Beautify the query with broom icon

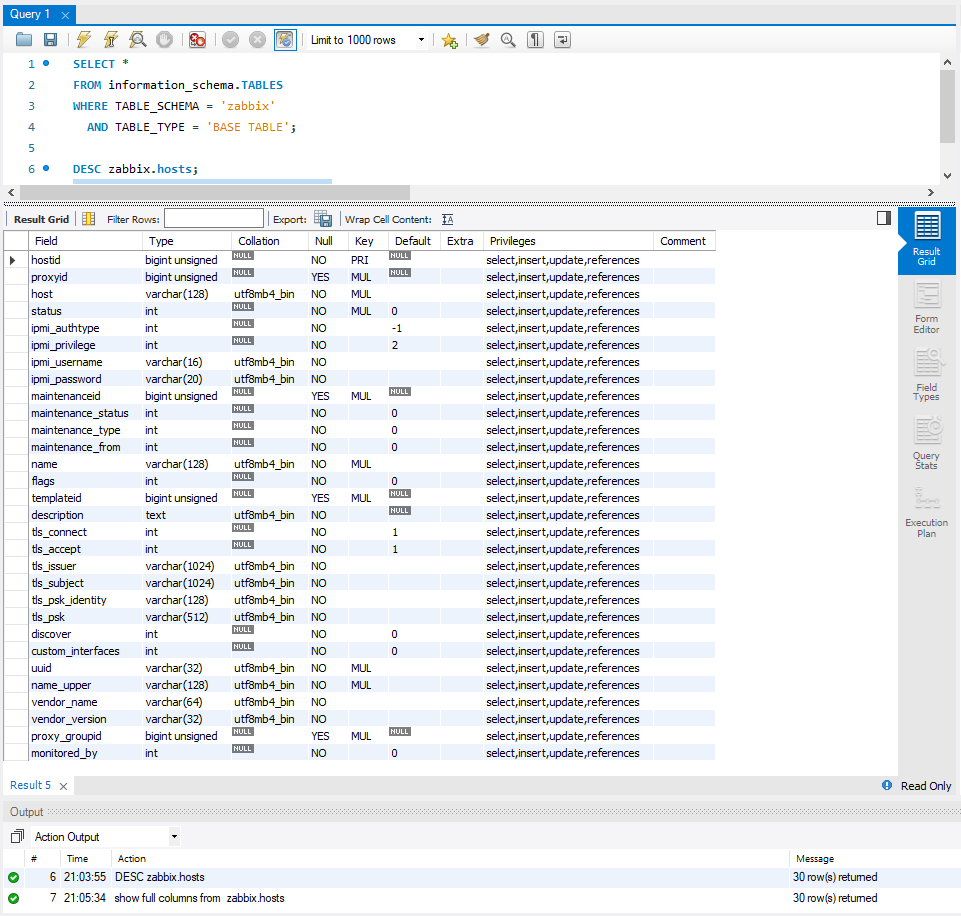482,40
